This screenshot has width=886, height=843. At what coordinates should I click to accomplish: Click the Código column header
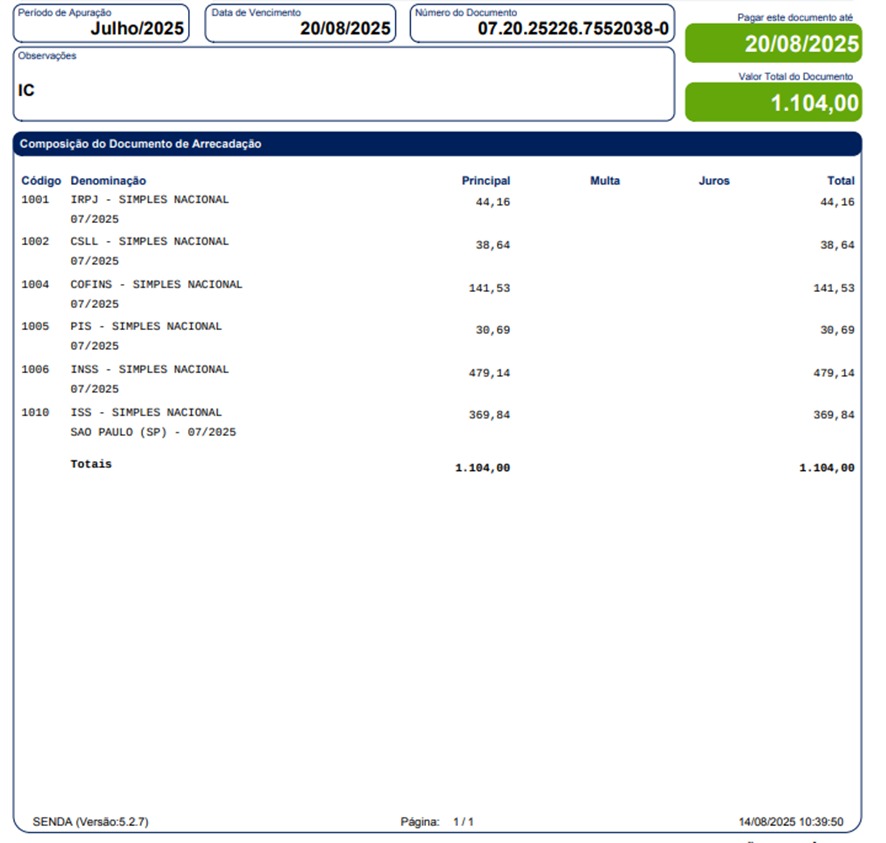[x=41, y=181]
